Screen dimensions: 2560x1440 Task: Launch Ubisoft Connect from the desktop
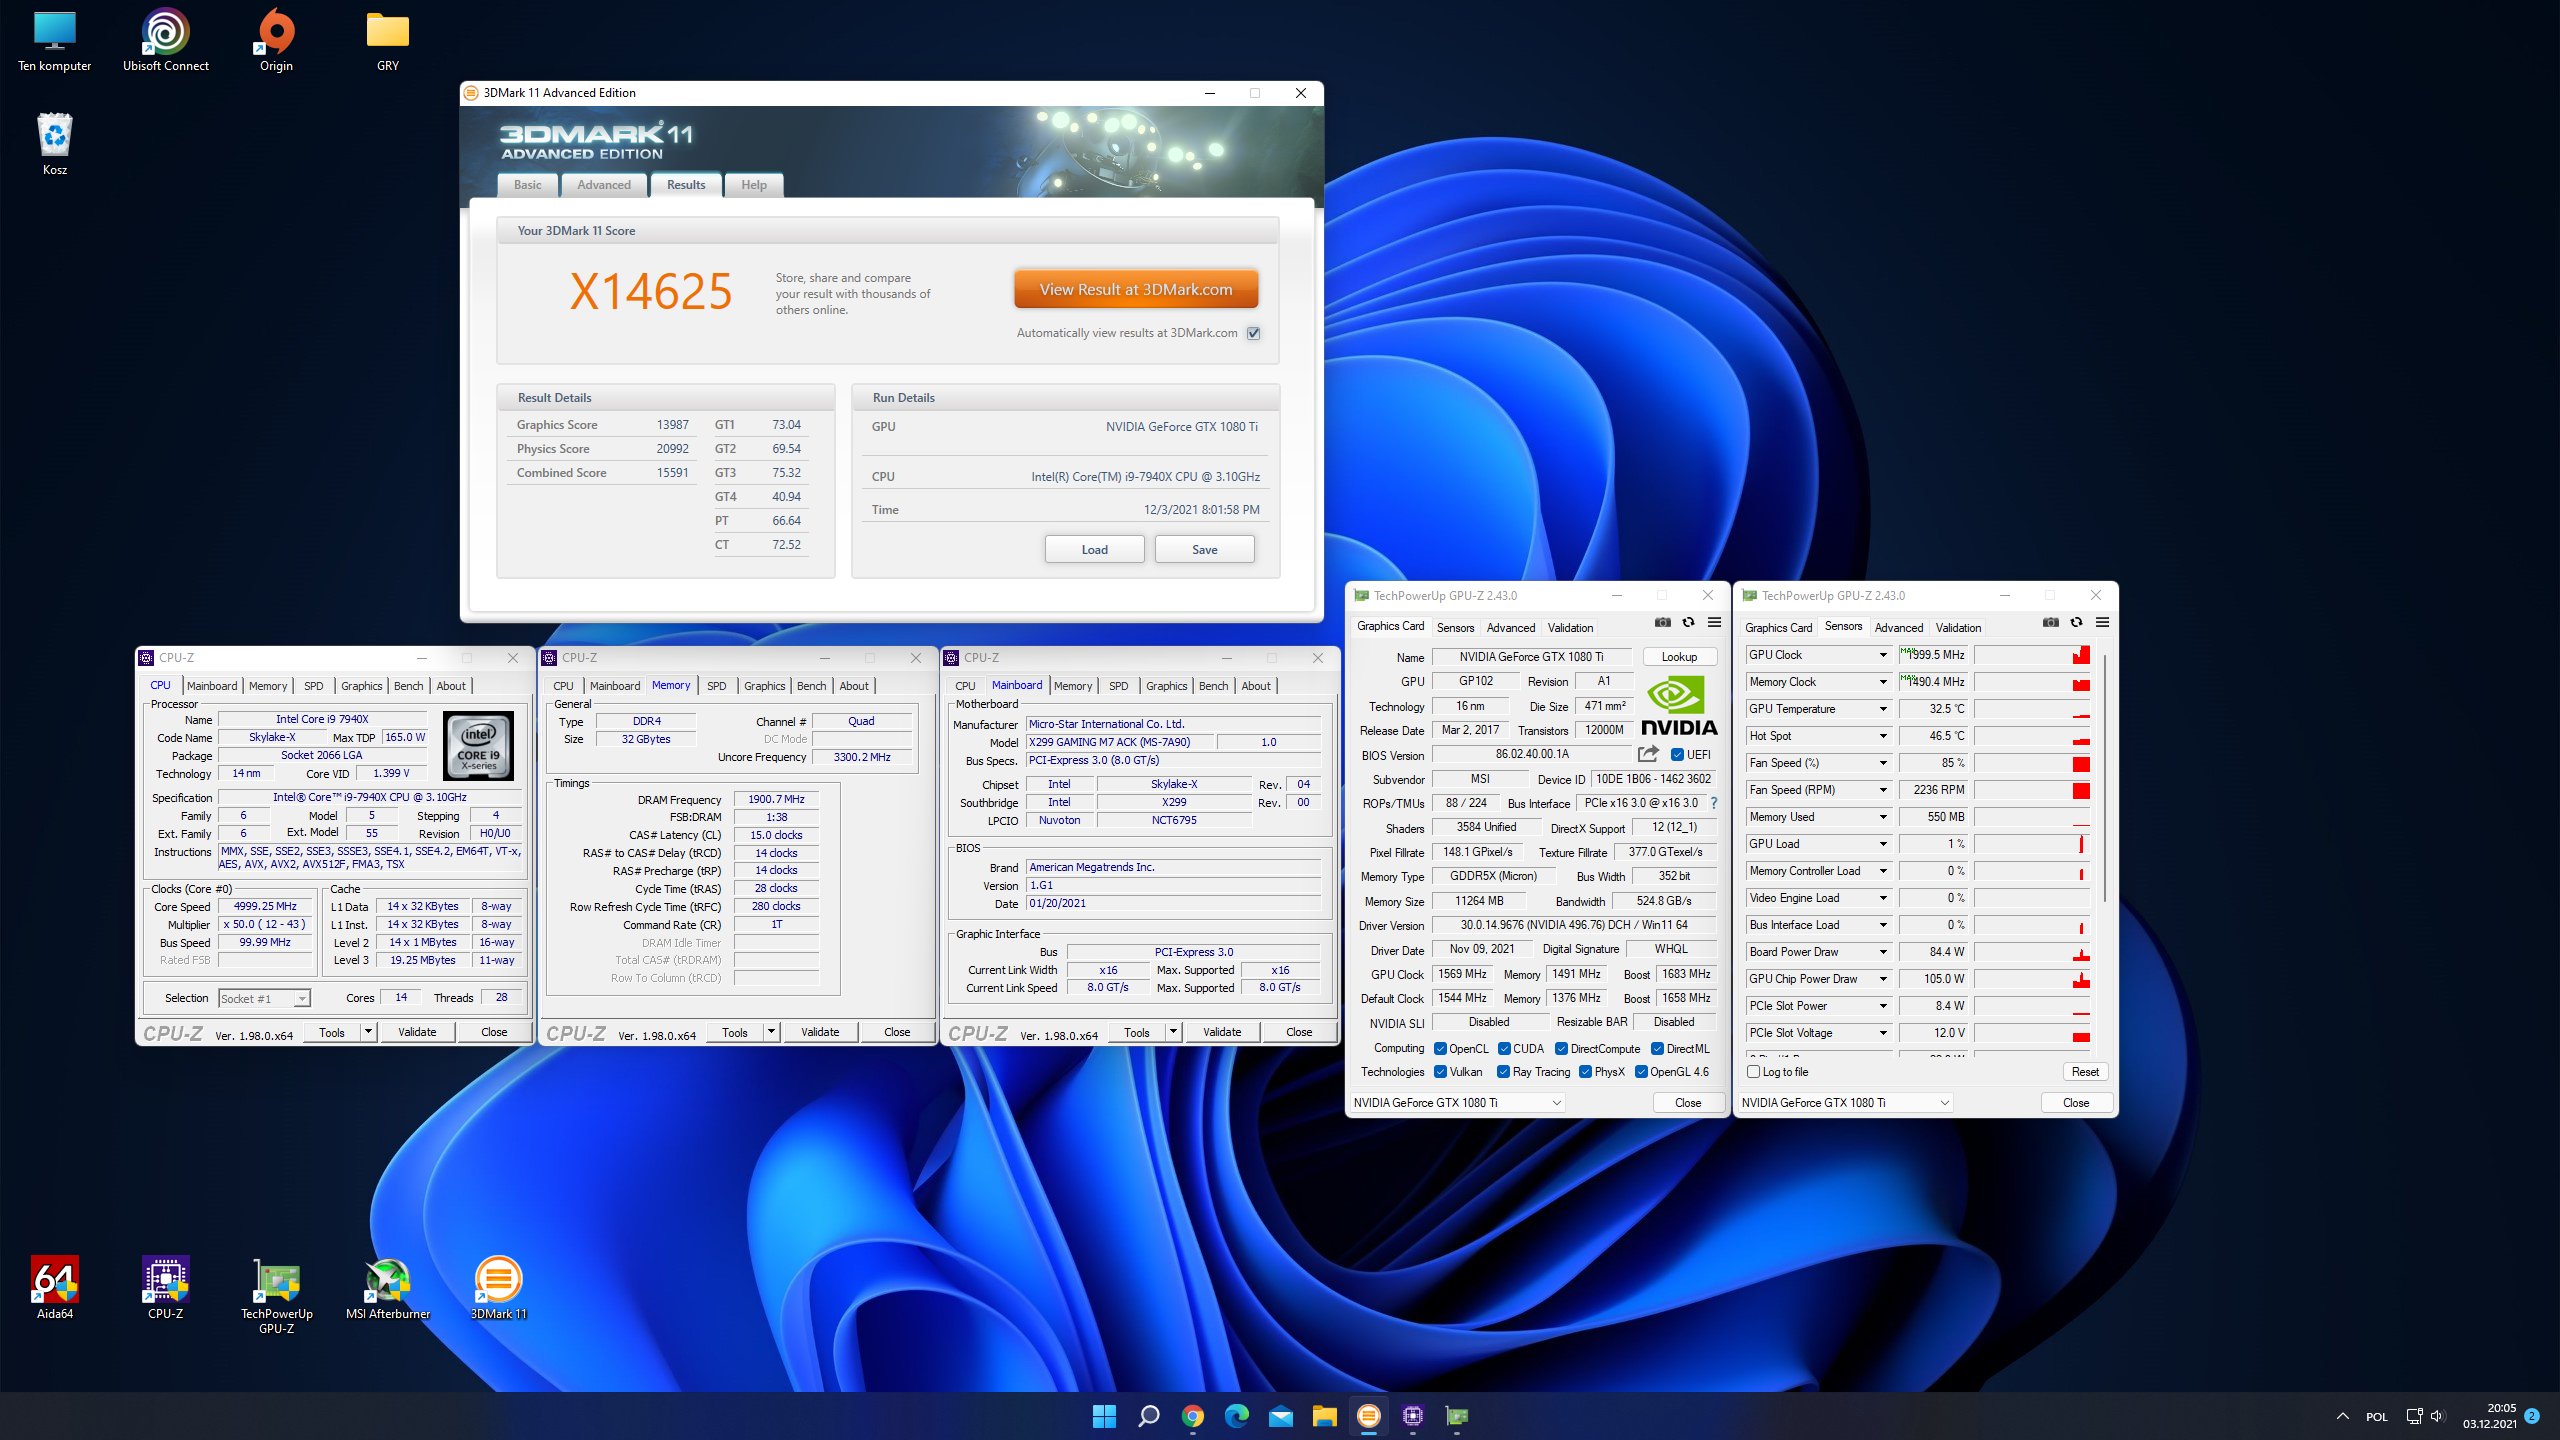165,43
